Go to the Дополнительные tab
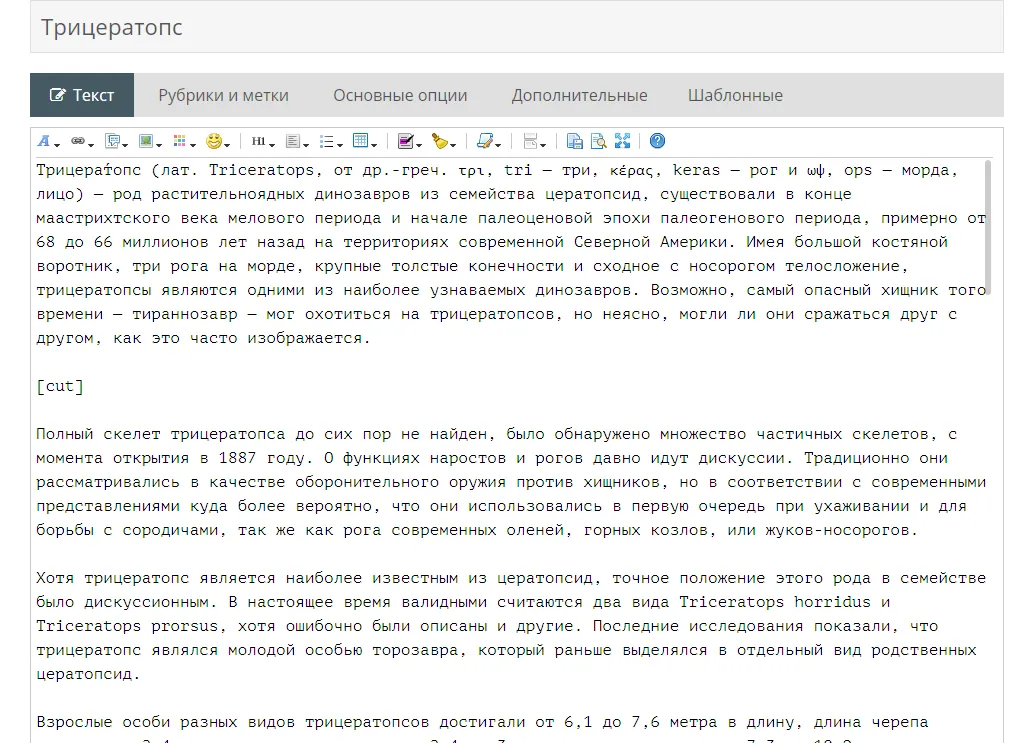The image size is (1024, 743). coord(579,95)
